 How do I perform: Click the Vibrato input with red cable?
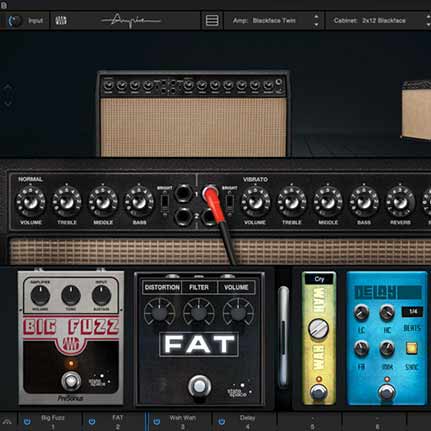(x=210, y=193)
